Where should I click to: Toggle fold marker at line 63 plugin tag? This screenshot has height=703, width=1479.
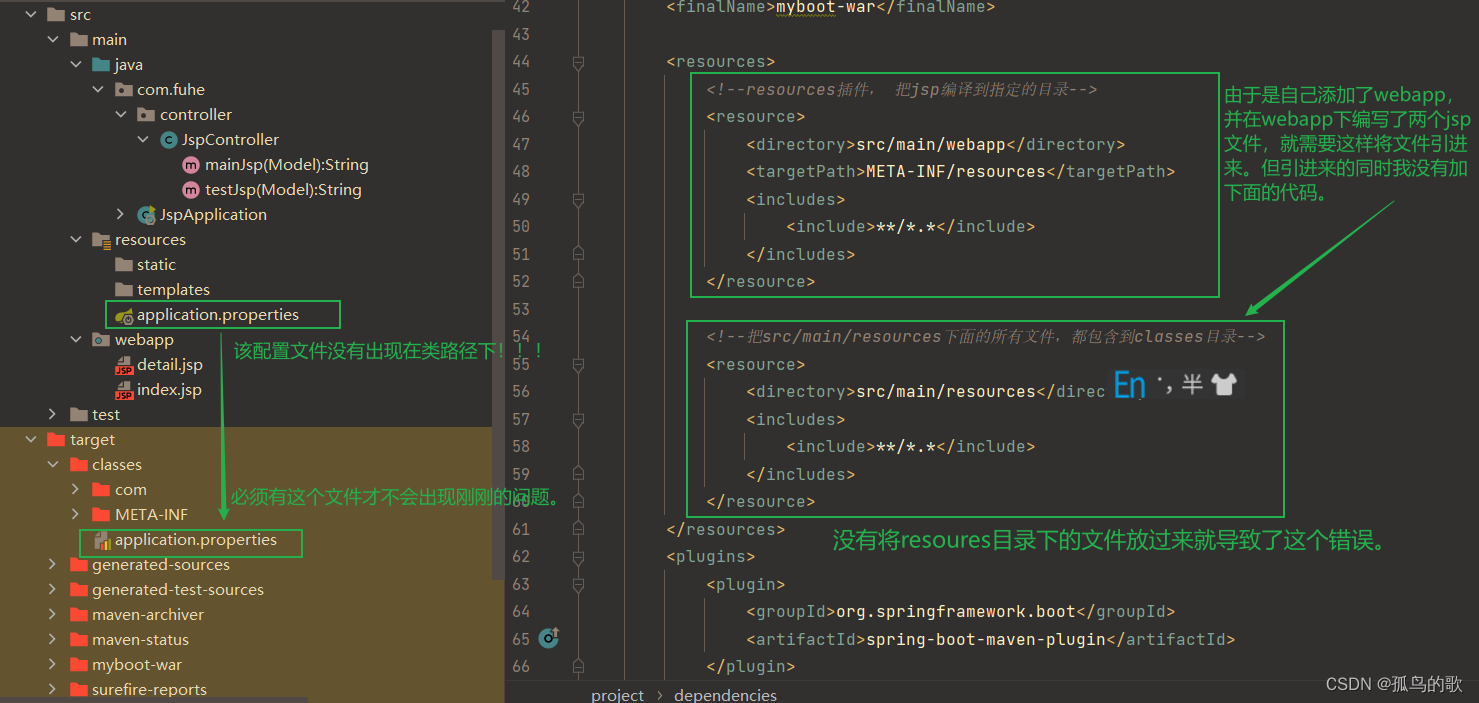point(578,584)
